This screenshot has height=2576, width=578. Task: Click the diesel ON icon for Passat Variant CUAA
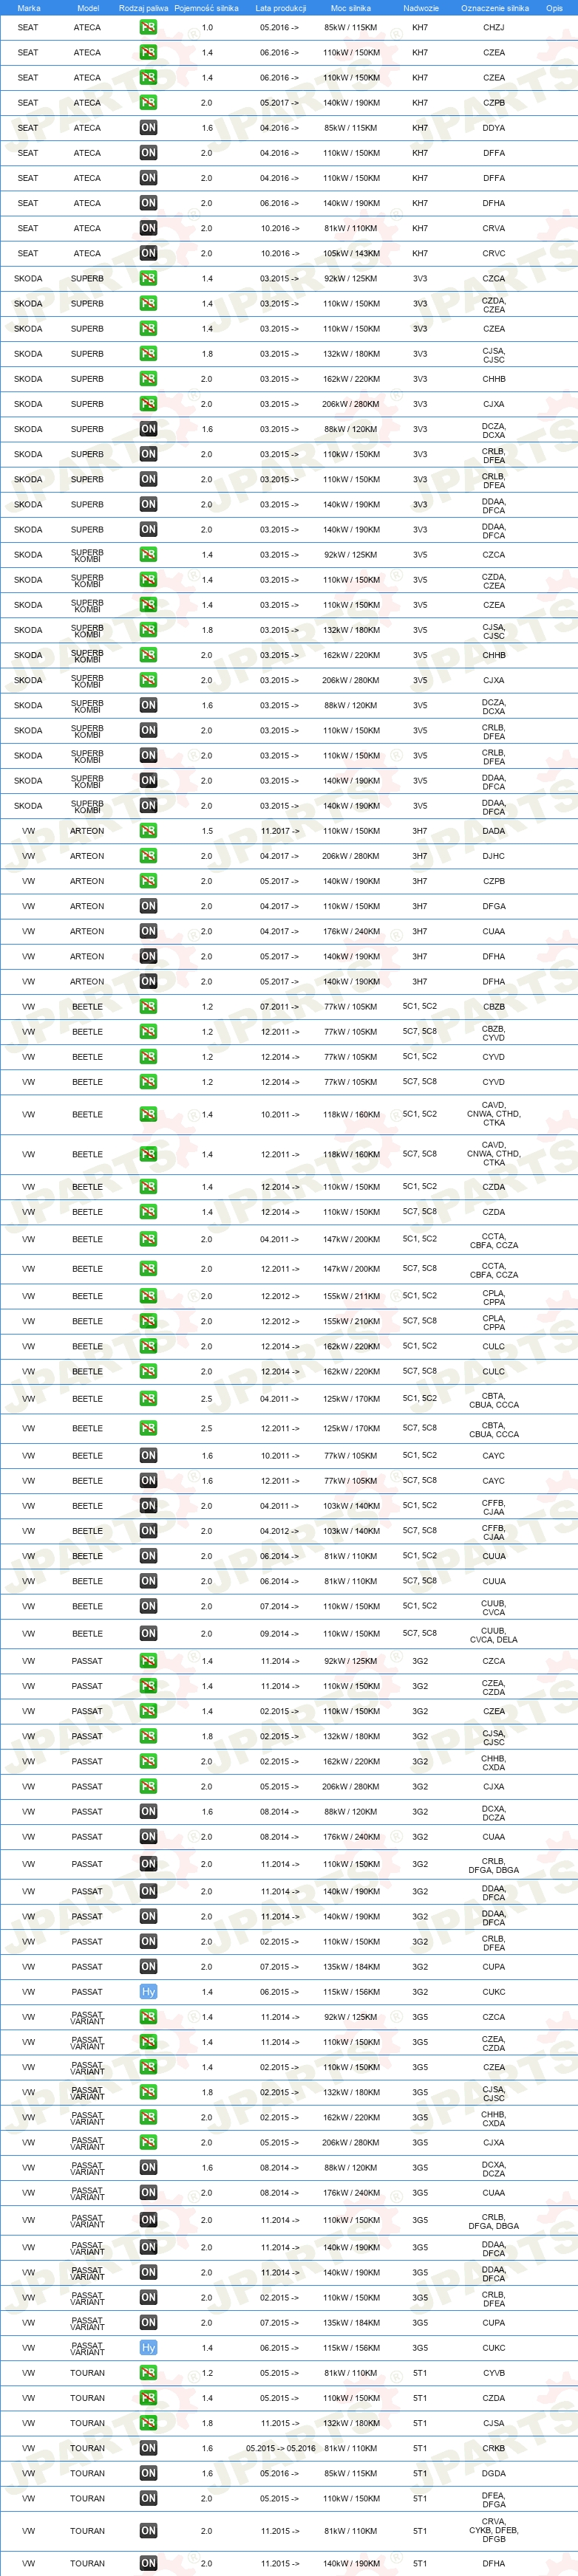tap(148, 2193)
